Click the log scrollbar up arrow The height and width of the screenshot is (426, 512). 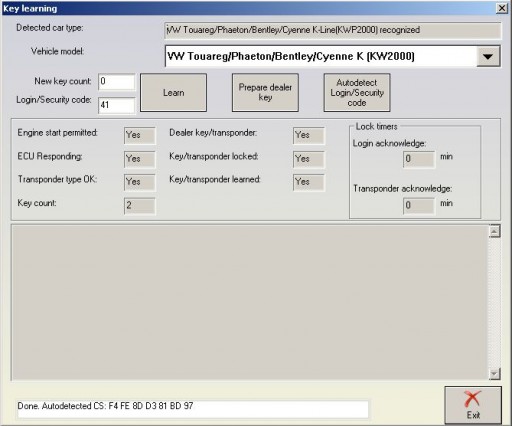[x=495, y=231]
